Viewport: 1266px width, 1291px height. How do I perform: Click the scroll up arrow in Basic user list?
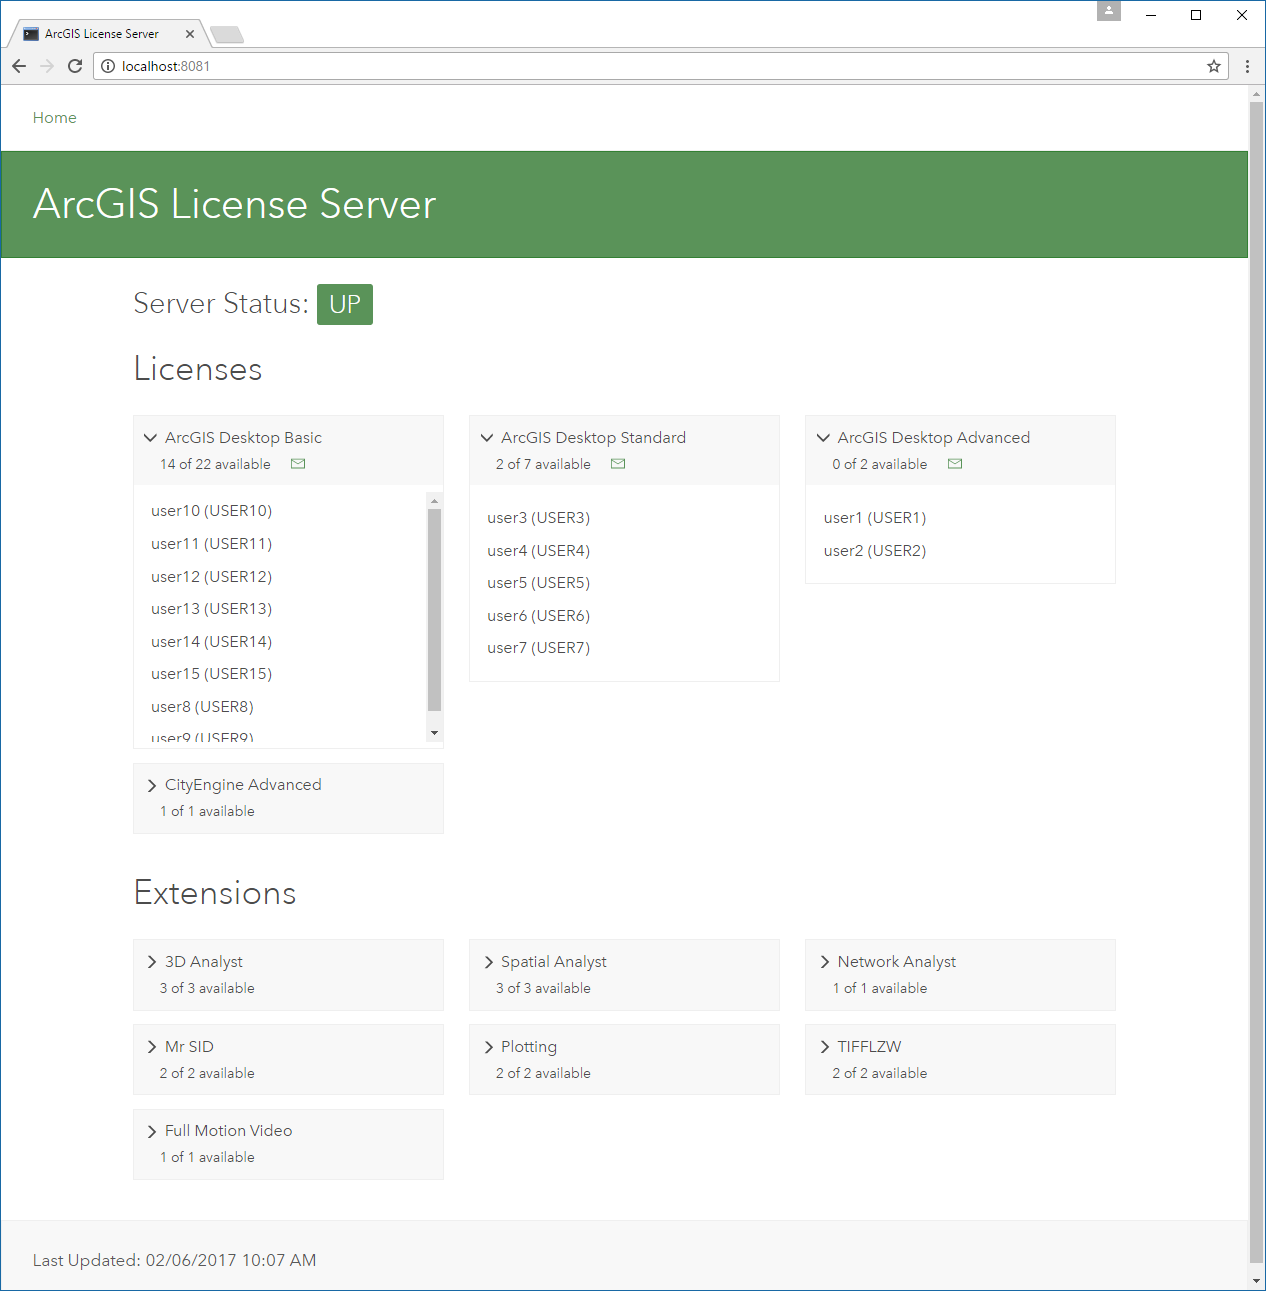pos(434,500)
